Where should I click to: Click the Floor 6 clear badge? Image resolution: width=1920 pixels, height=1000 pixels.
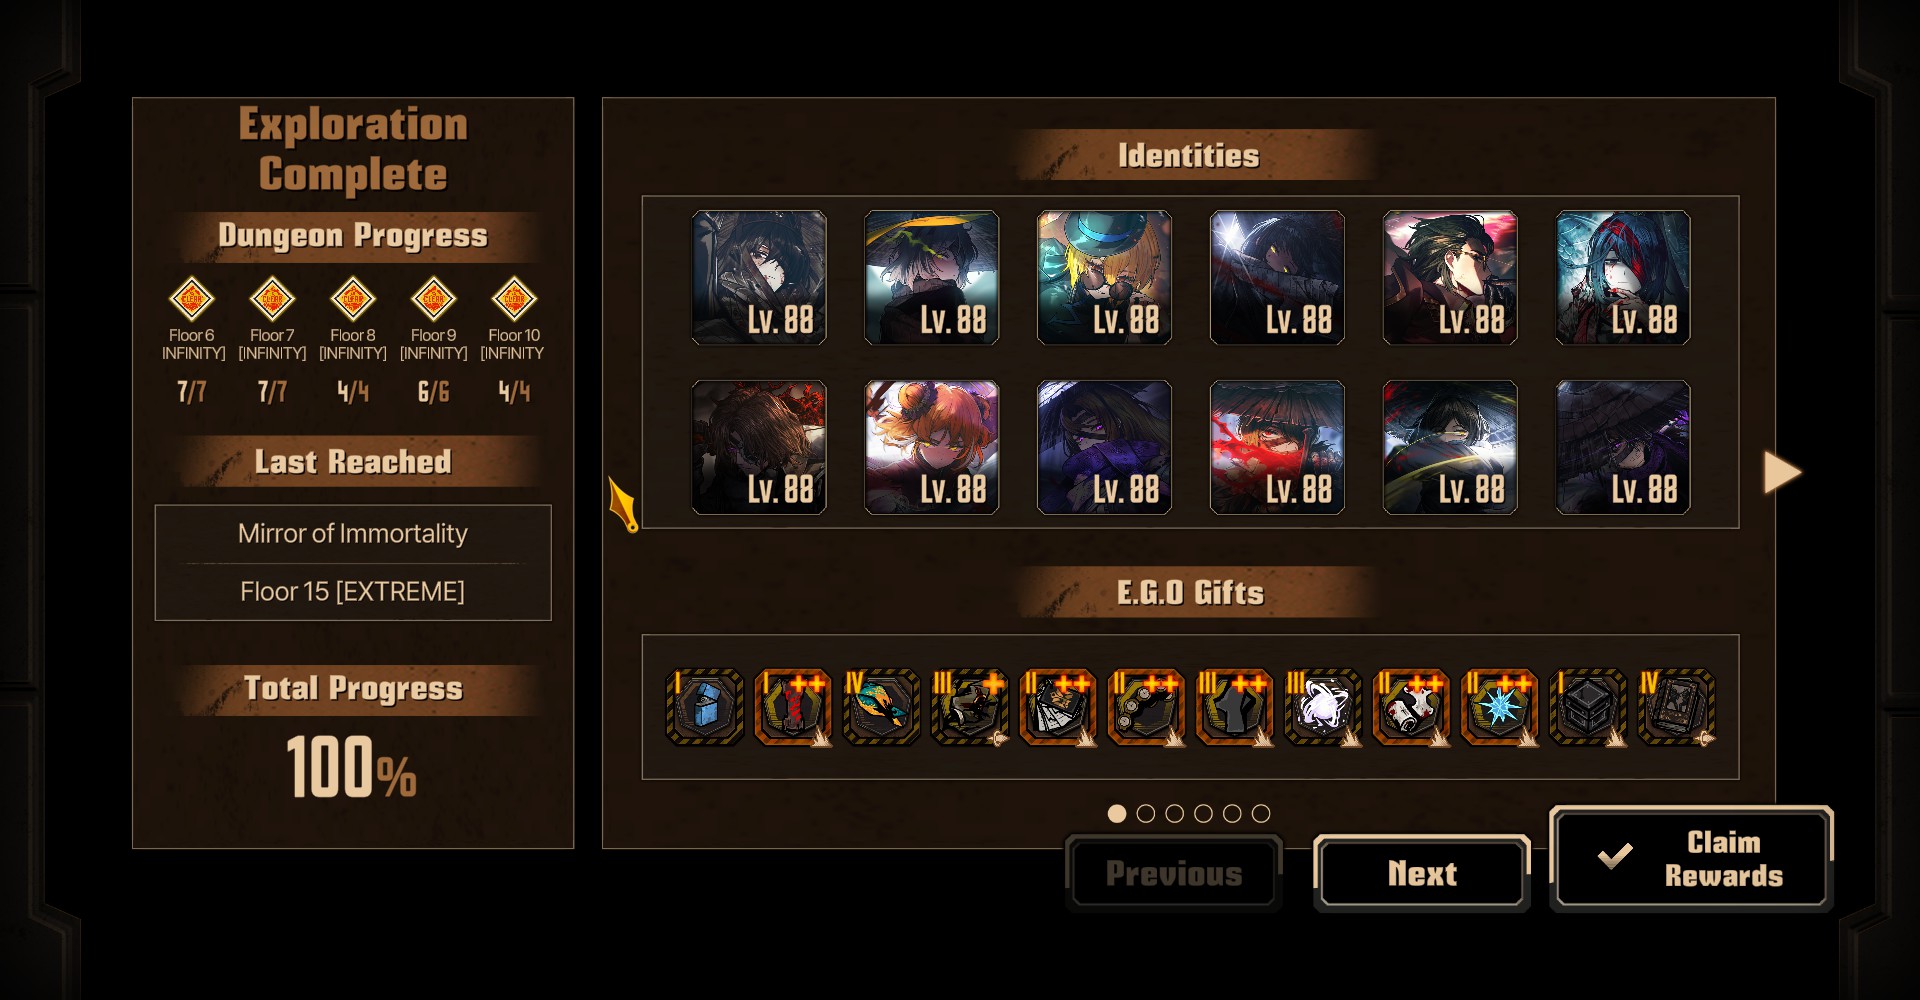coord(191,298)
